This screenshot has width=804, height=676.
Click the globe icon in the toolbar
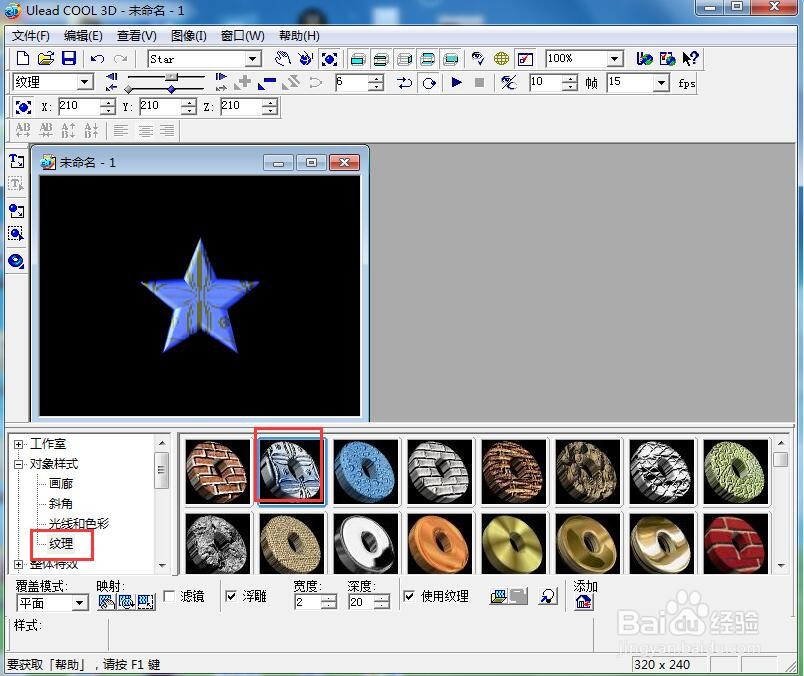[x=501, y=59]
